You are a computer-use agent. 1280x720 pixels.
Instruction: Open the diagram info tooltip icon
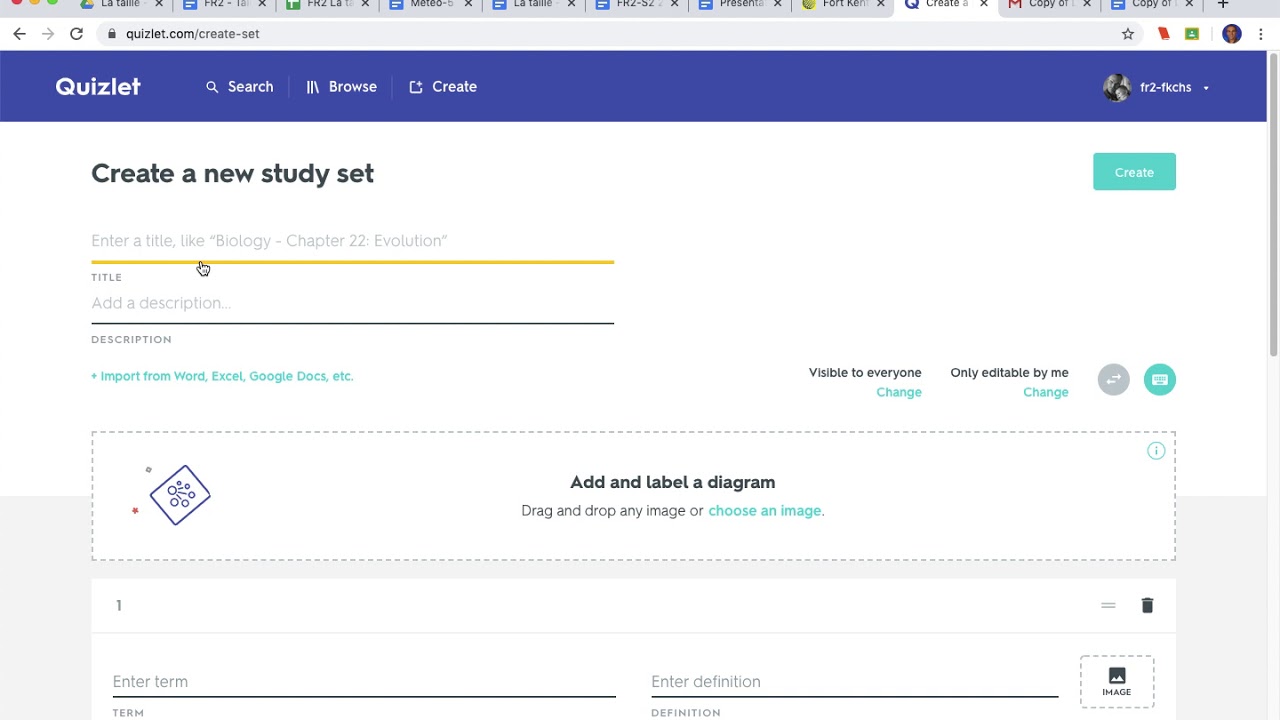coord(1156,450)
